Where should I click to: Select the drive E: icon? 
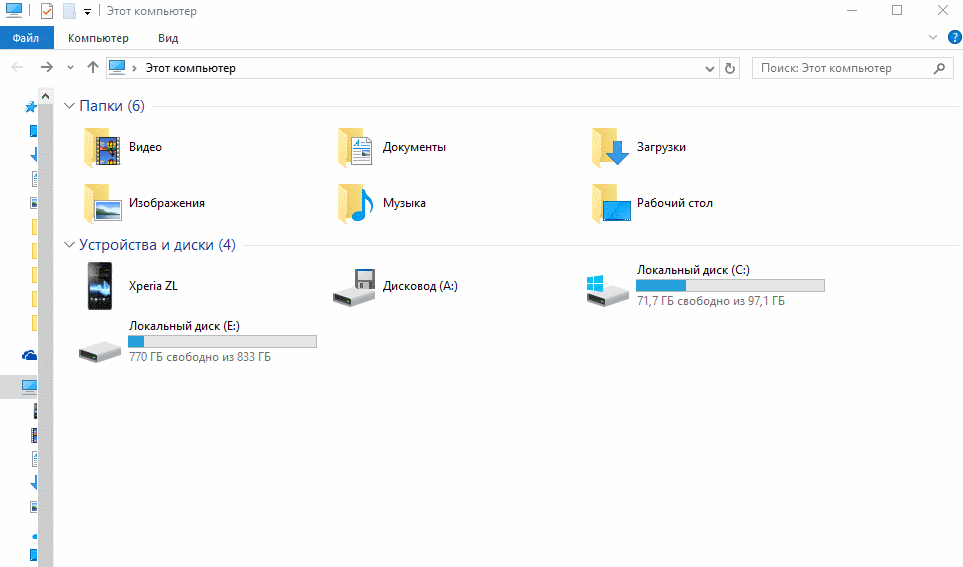coord(99,351)
